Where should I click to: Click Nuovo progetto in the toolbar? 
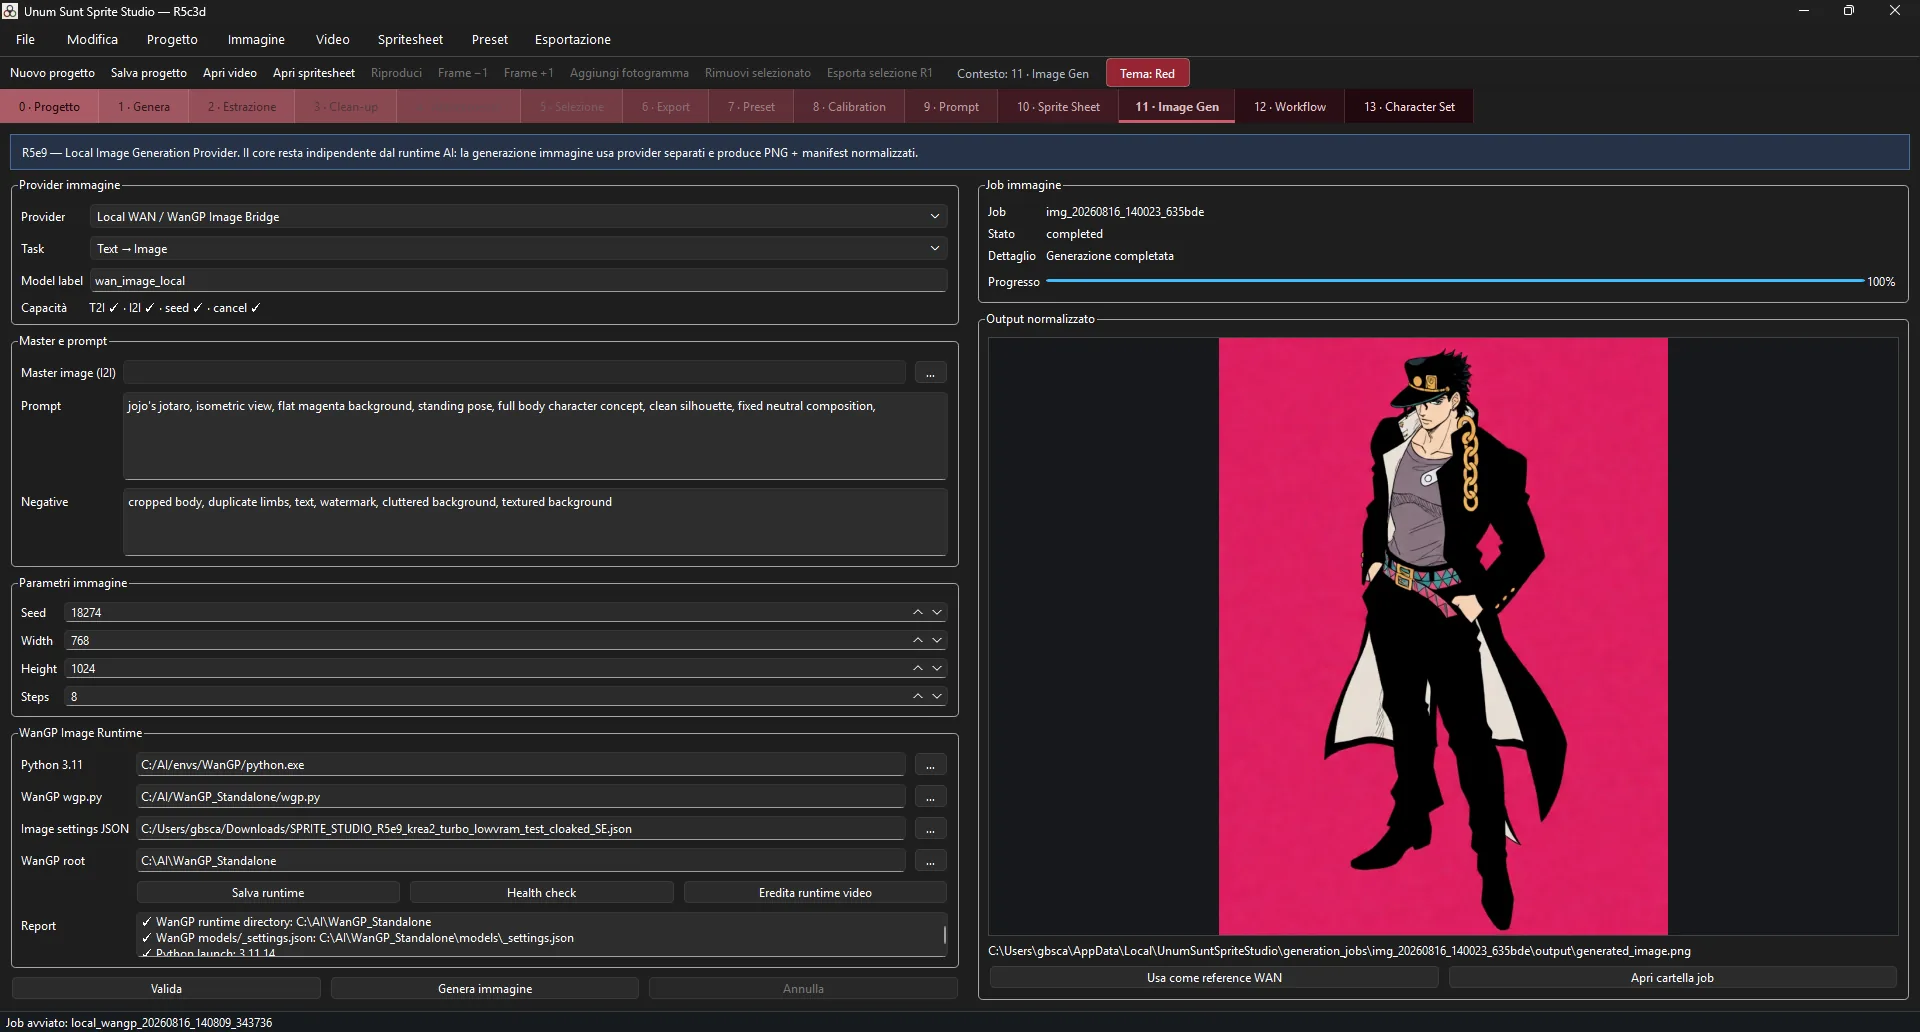point(53,73)
